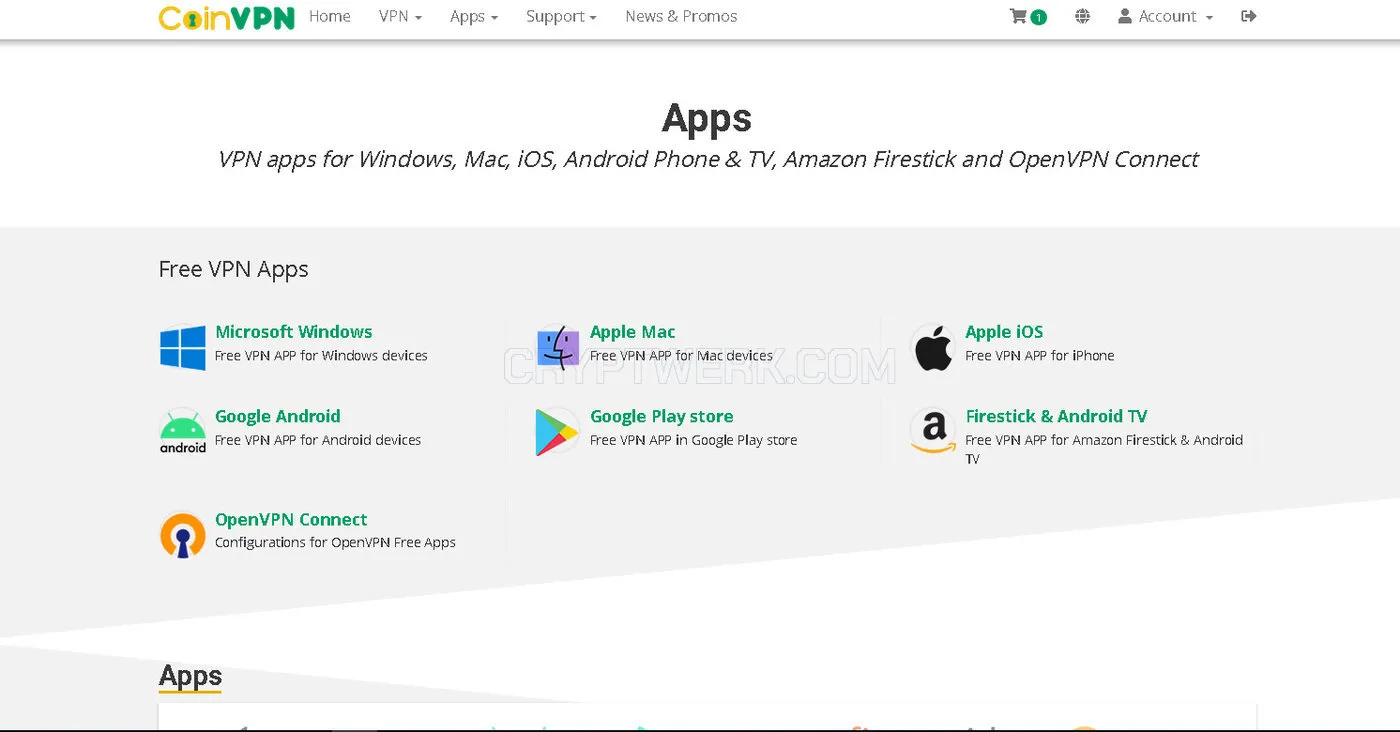Go to the Home page

[330, 16]
